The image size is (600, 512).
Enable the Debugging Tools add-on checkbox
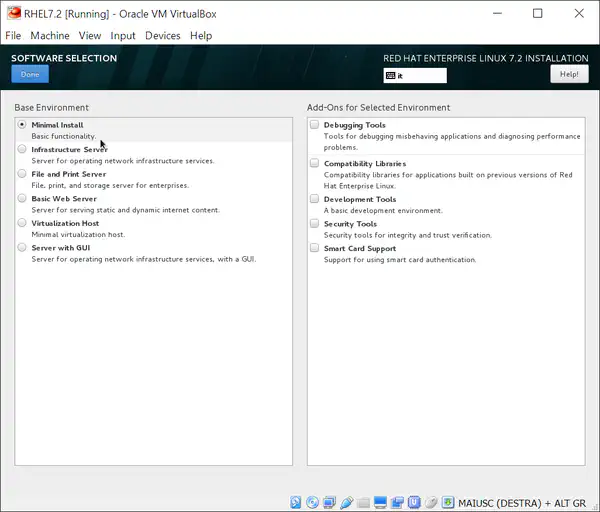[x=315, y=125]
